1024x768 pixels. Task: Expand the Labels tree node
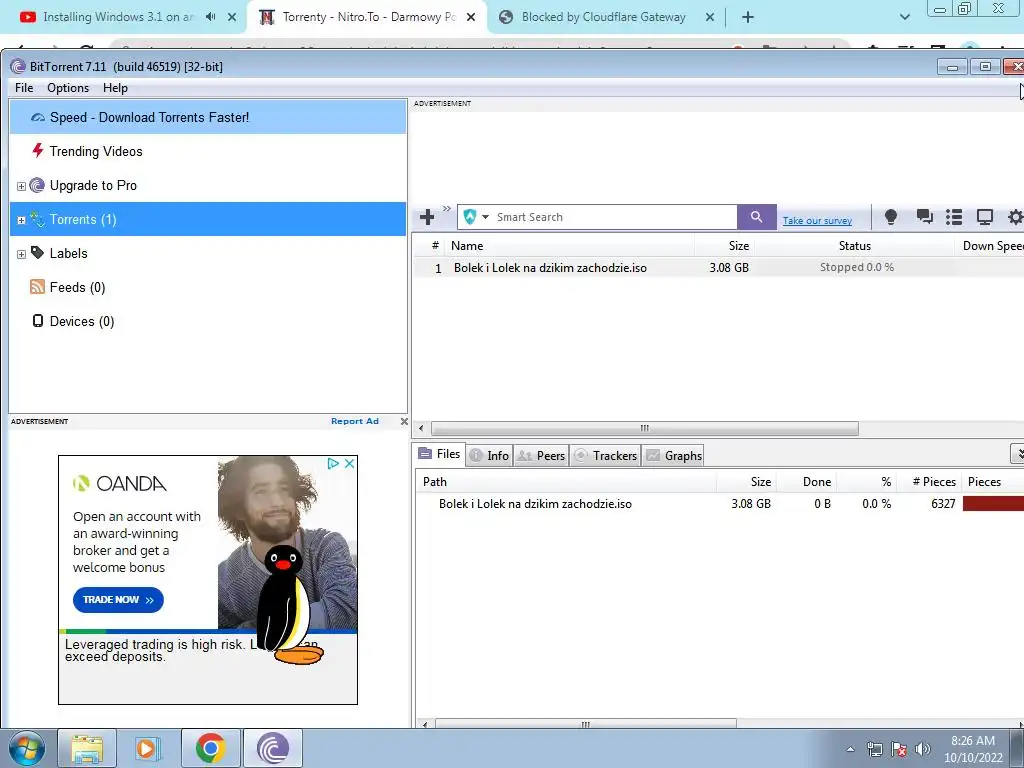pos(21,254)
